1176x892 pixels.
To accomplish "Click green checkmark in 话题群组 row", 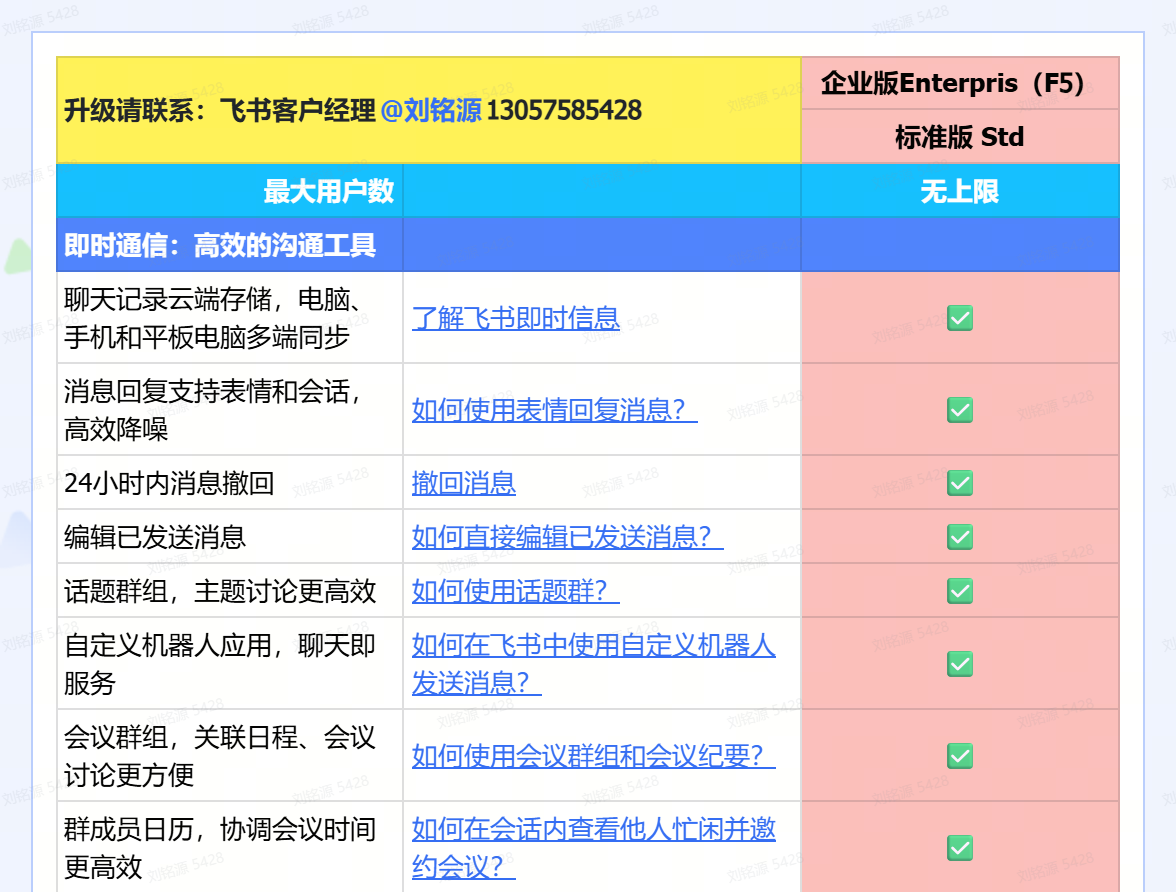I will 960,591.
